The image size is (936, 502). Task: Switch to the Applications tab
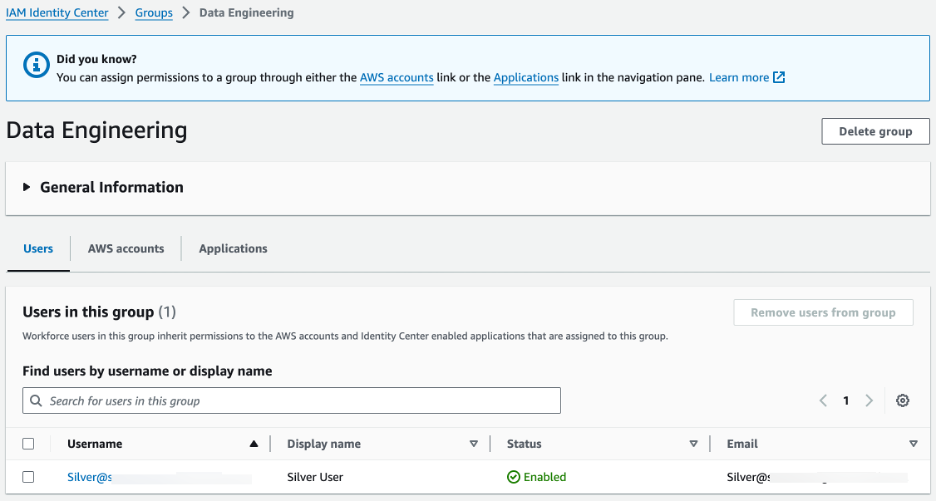[x=233, y=249]
